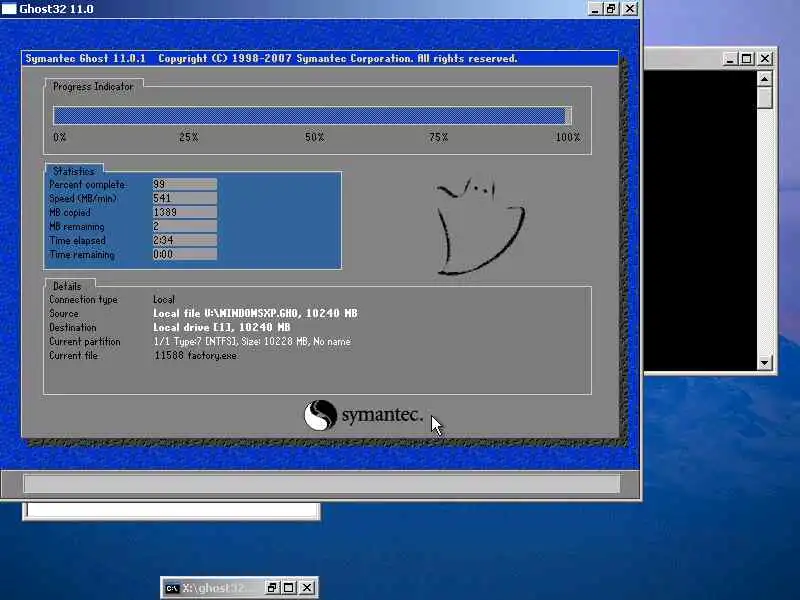Click the Connection type value Local

click(x=164, y=299)
